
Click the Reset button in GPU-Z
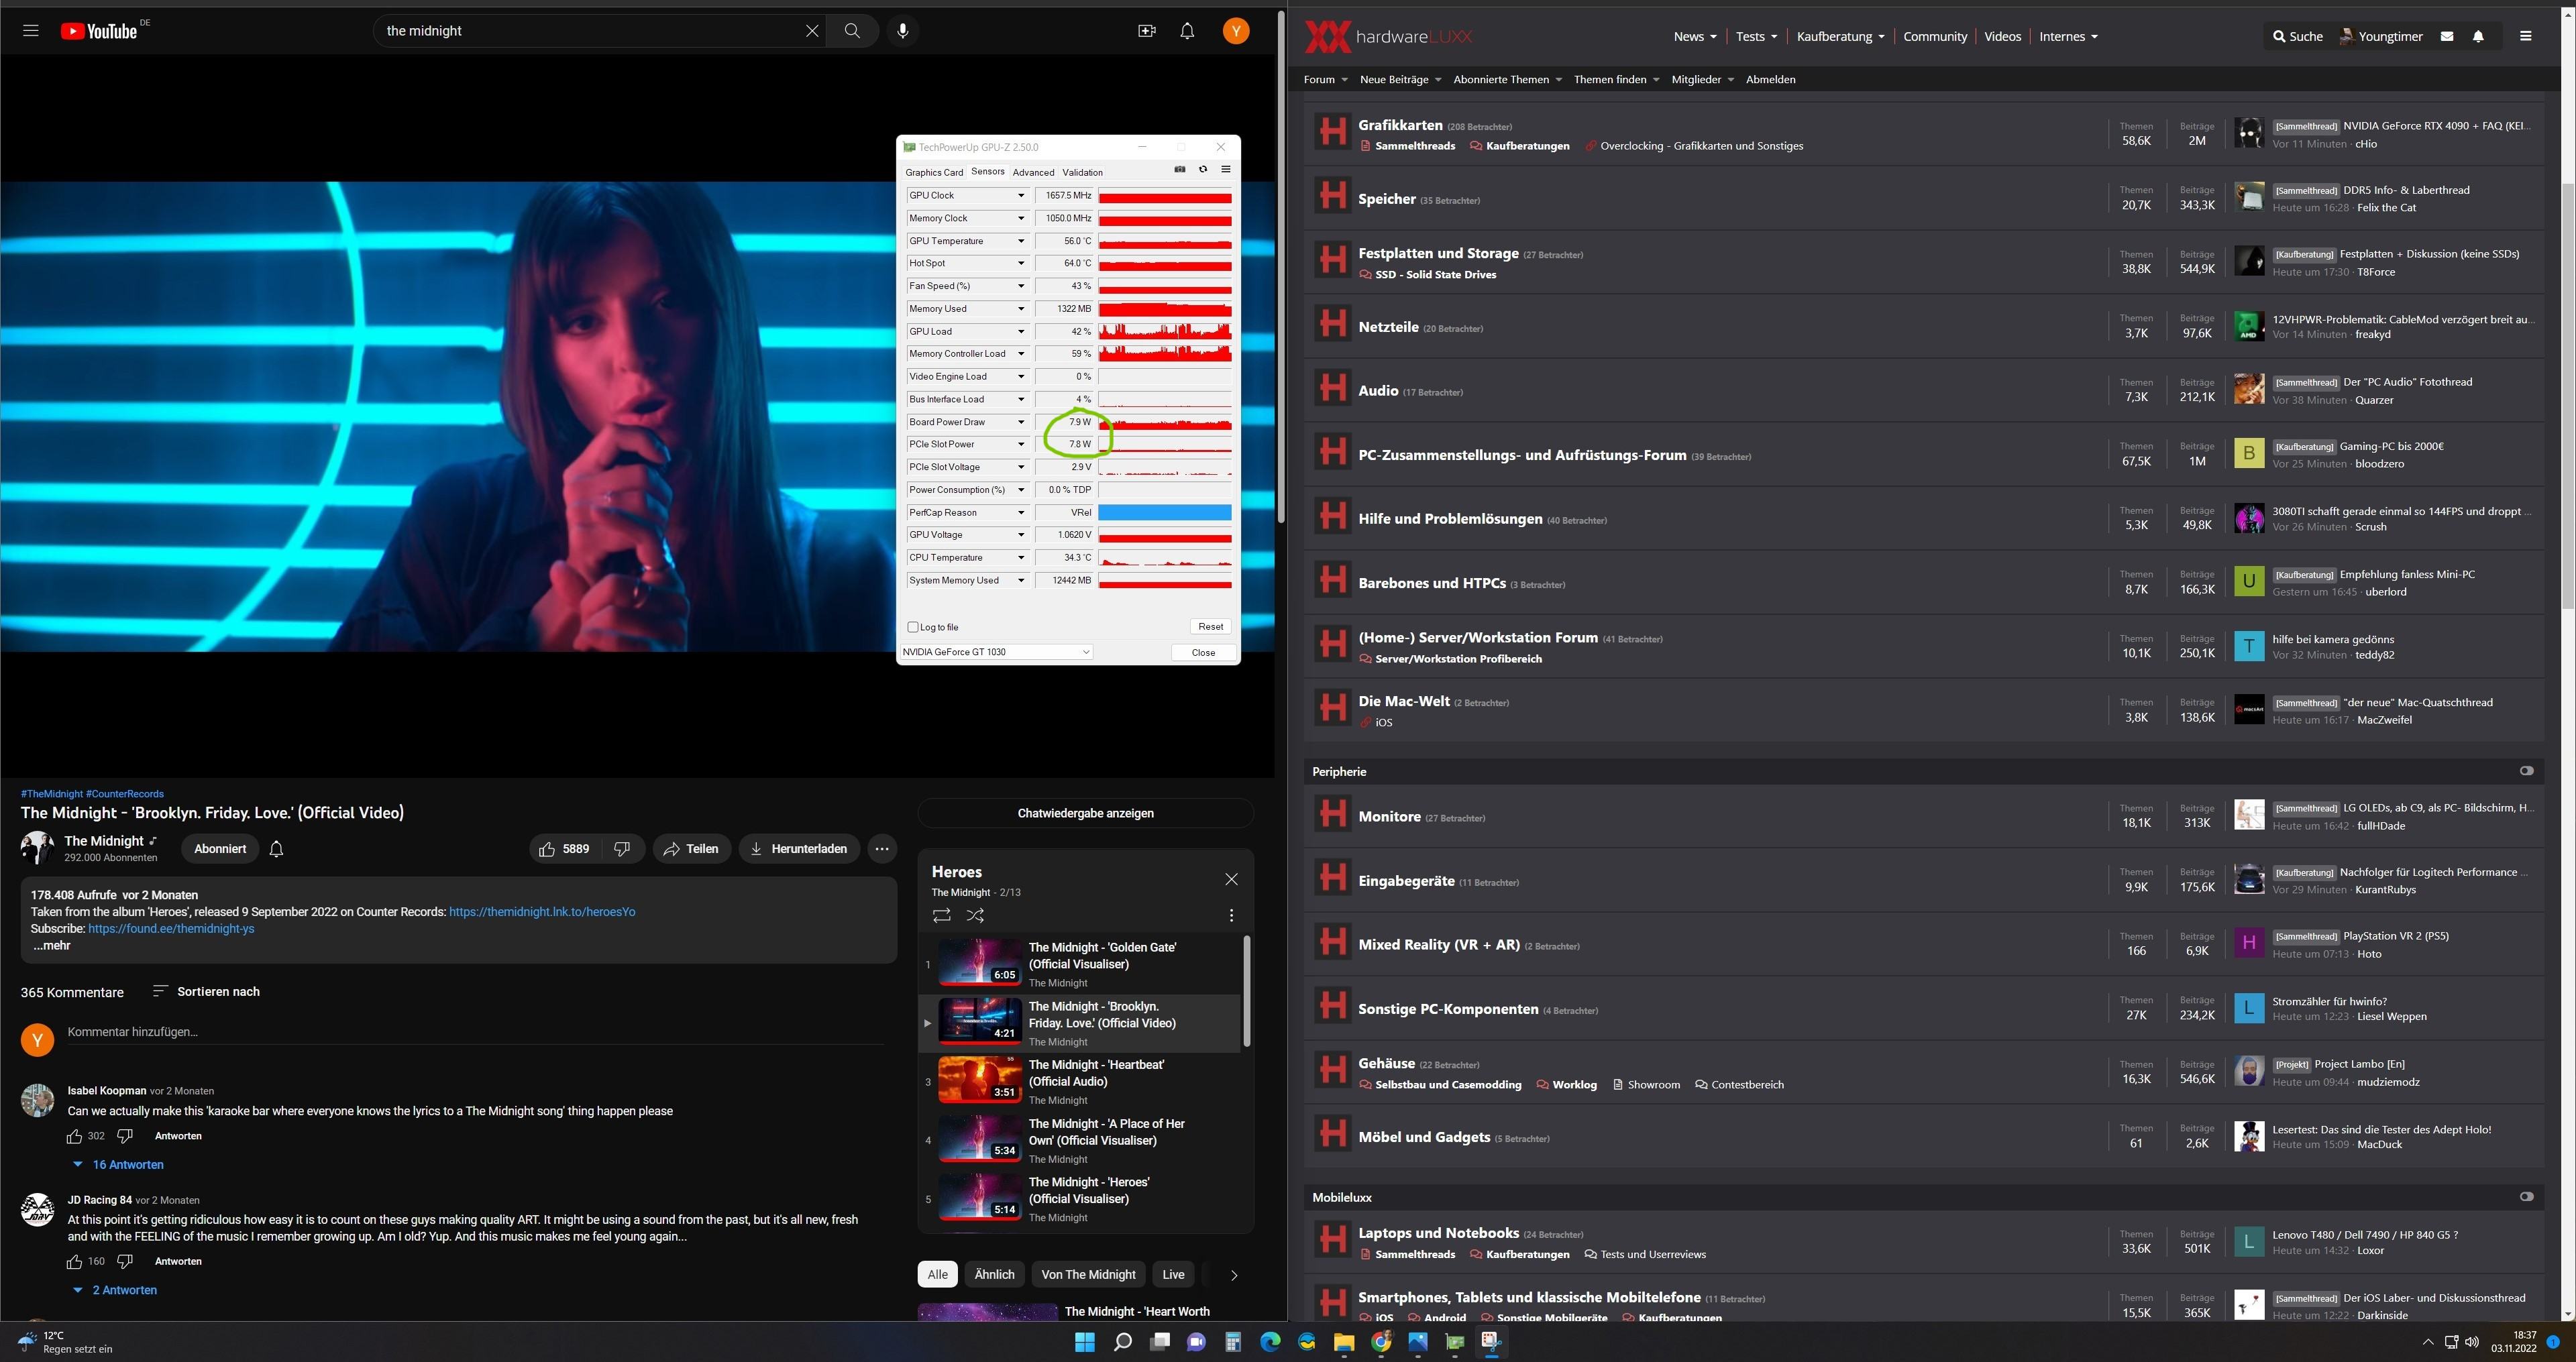[1210, 627]
